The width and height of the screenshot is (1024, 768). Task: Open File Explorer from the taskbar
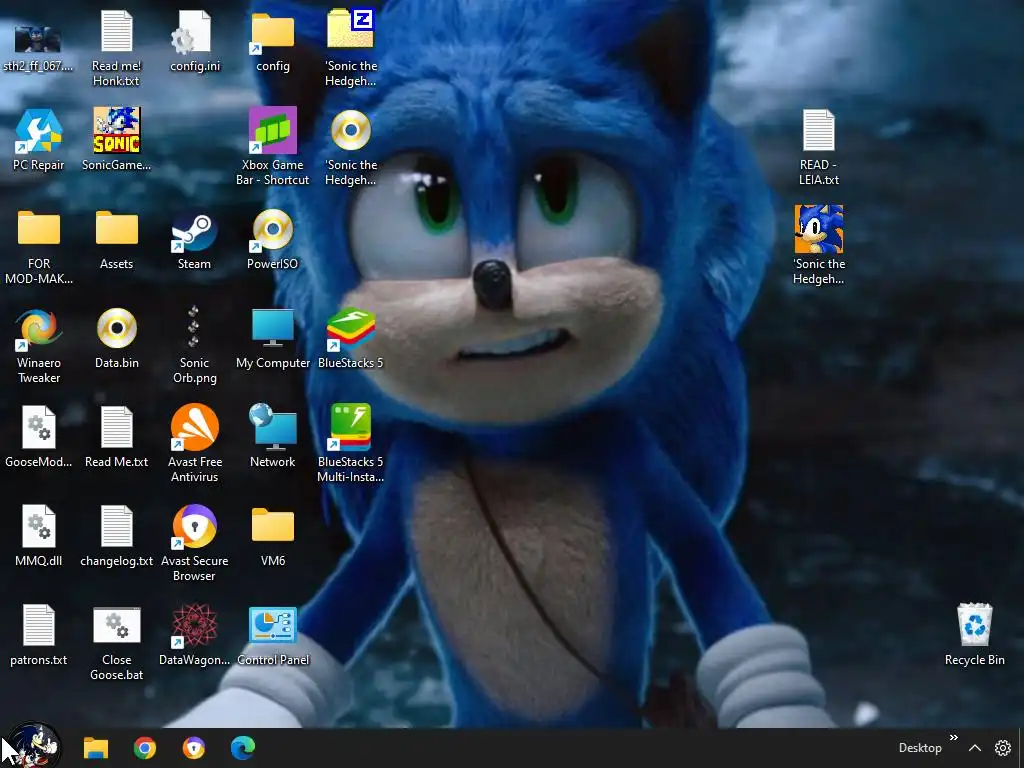point(95,748)
